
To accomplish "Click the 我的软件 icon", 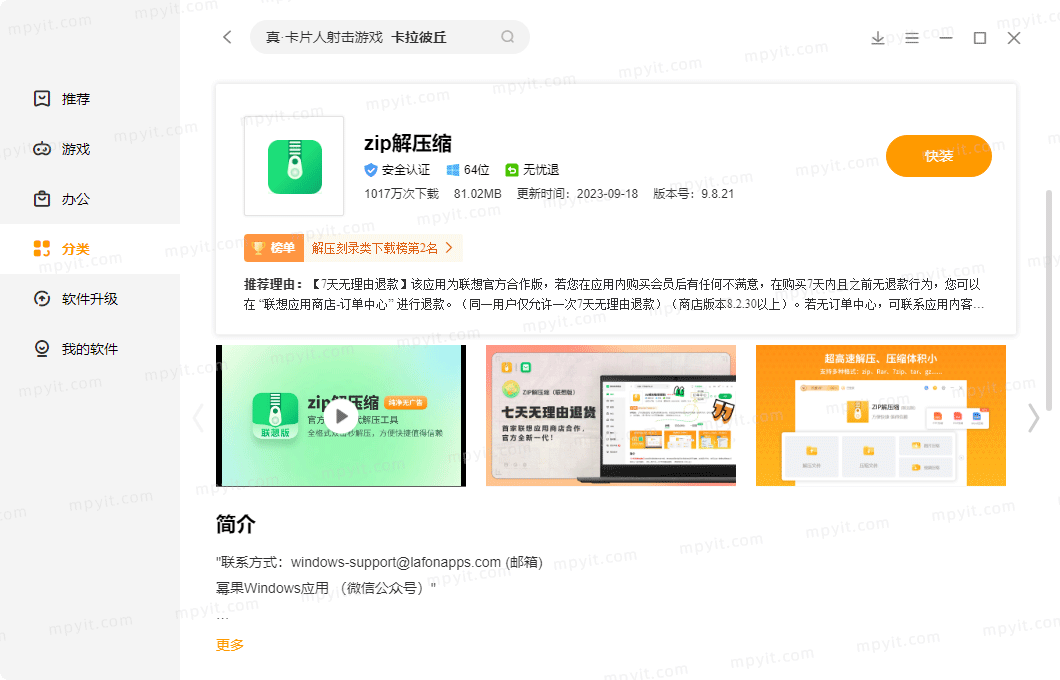I will pyautogui.click(x=42, y=349).
